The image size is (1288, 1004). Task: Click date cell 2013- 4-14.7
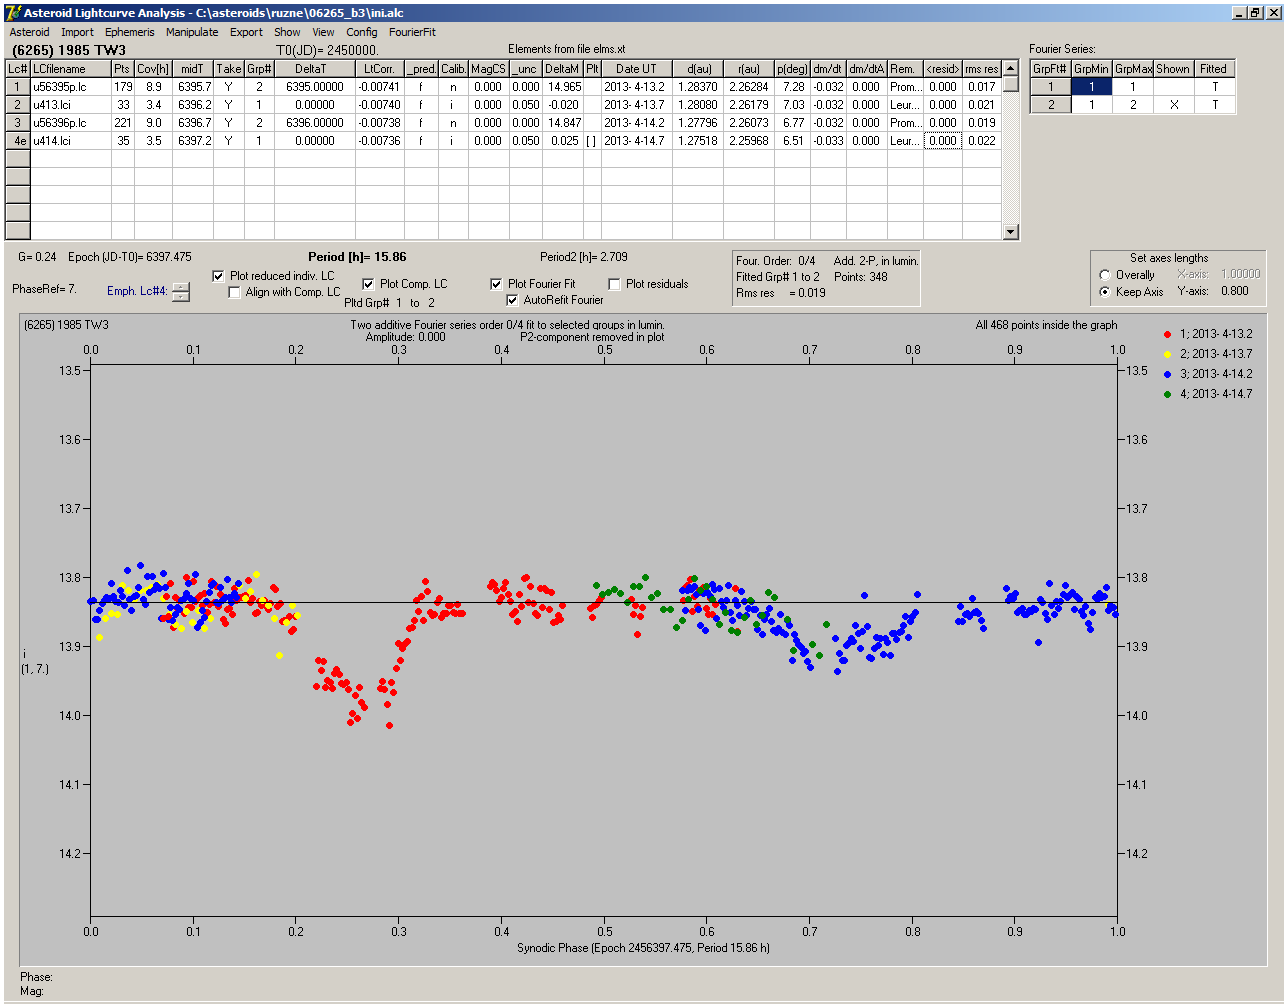tap(637, 141)
